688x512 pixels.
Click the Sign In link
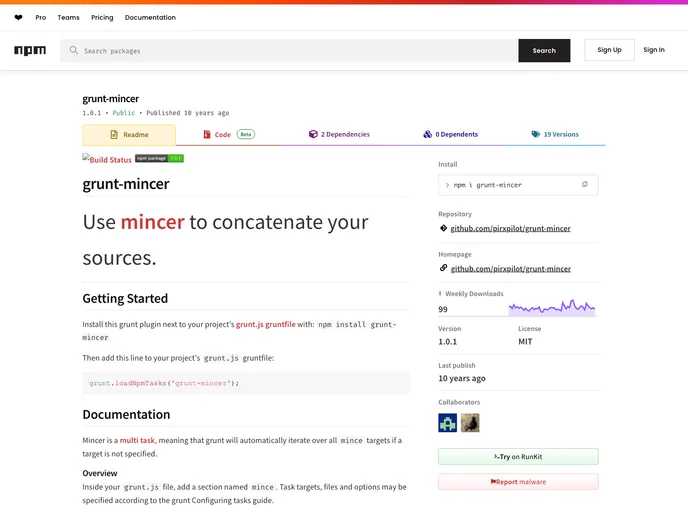point(654,50)
